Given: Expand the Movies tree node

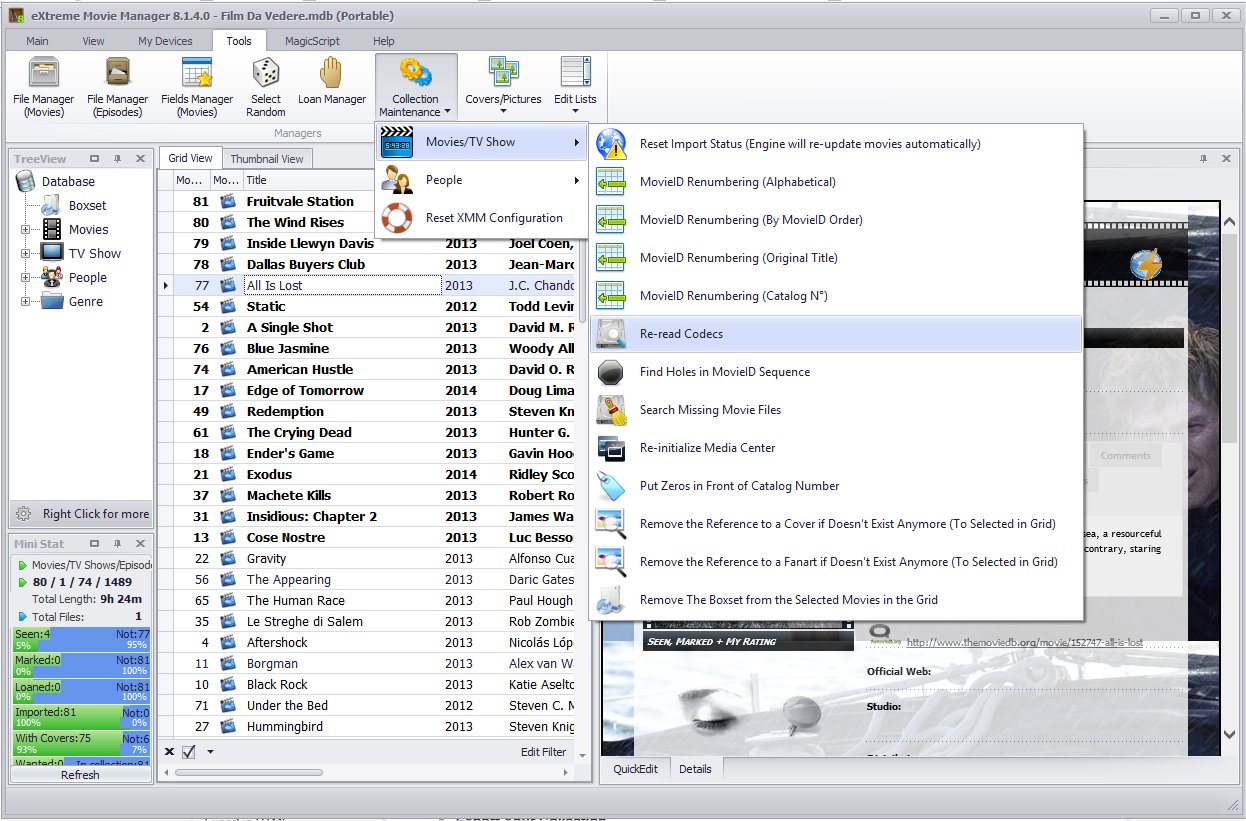Looking at the screenshot, I should point(24,230).
